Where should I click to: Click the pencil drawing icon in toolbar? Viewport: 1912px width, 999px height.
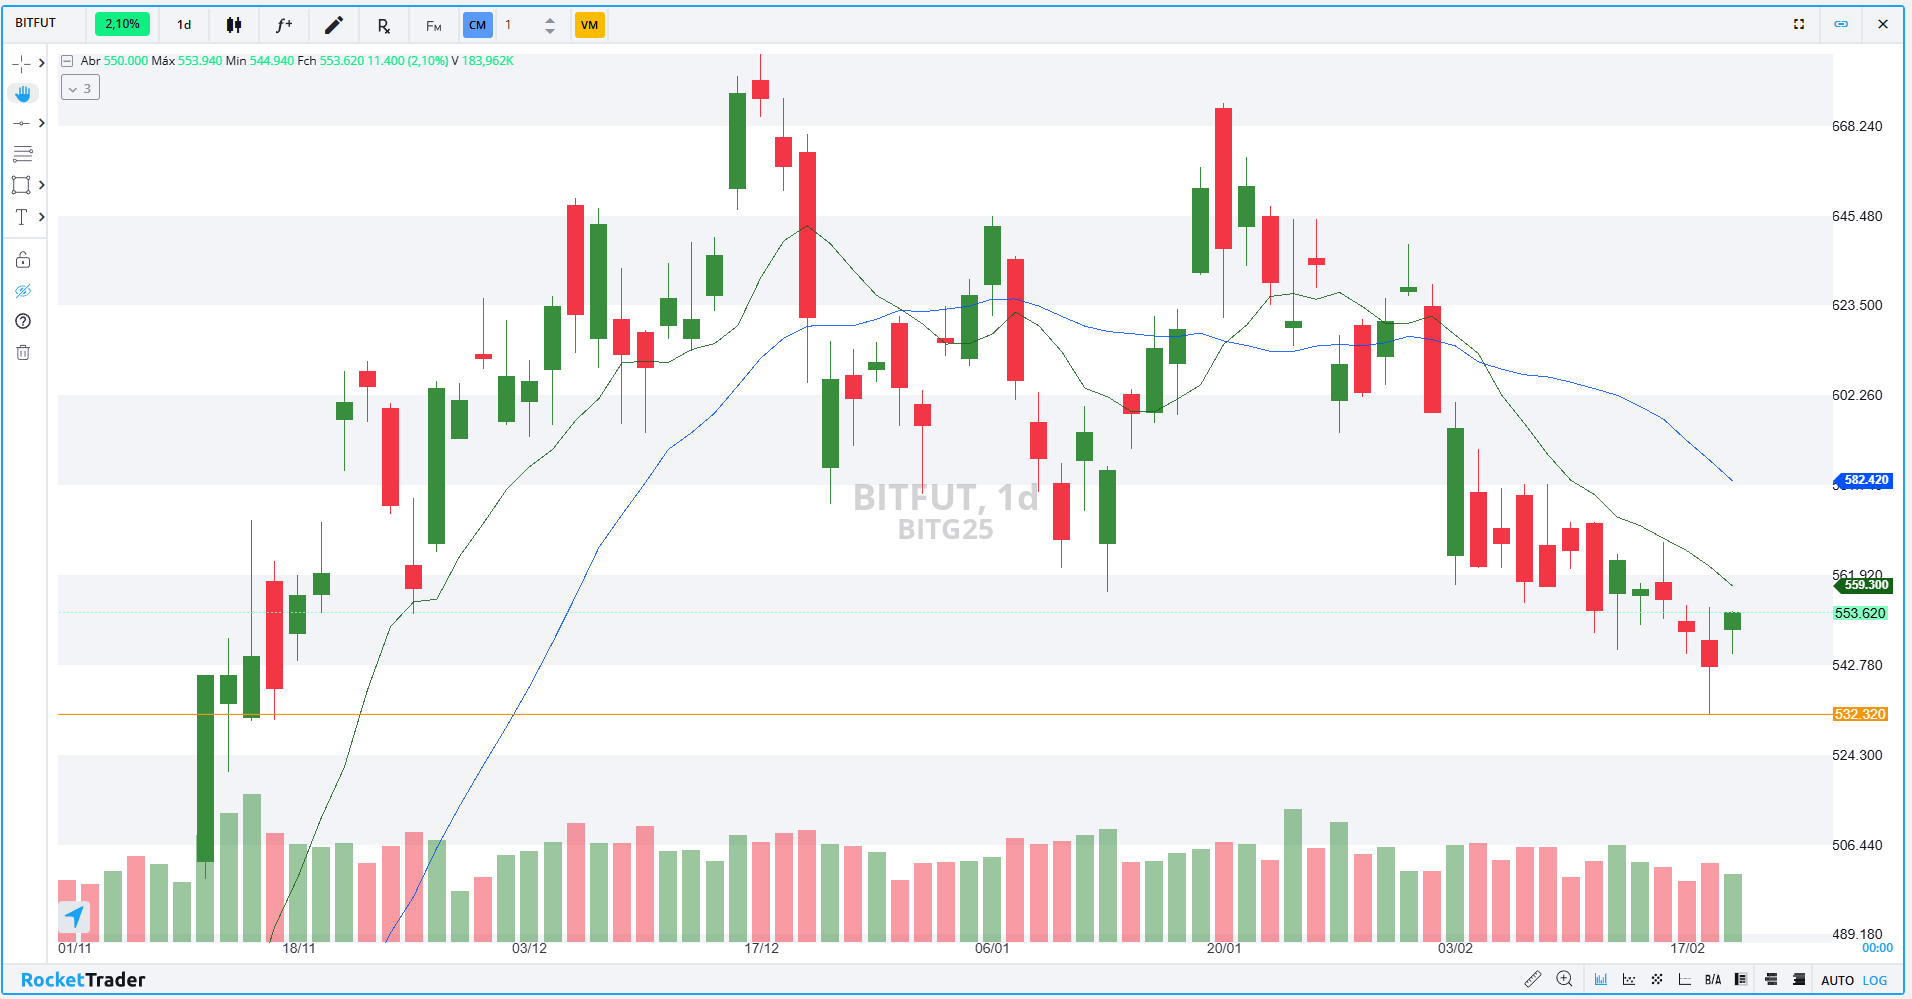334,25
